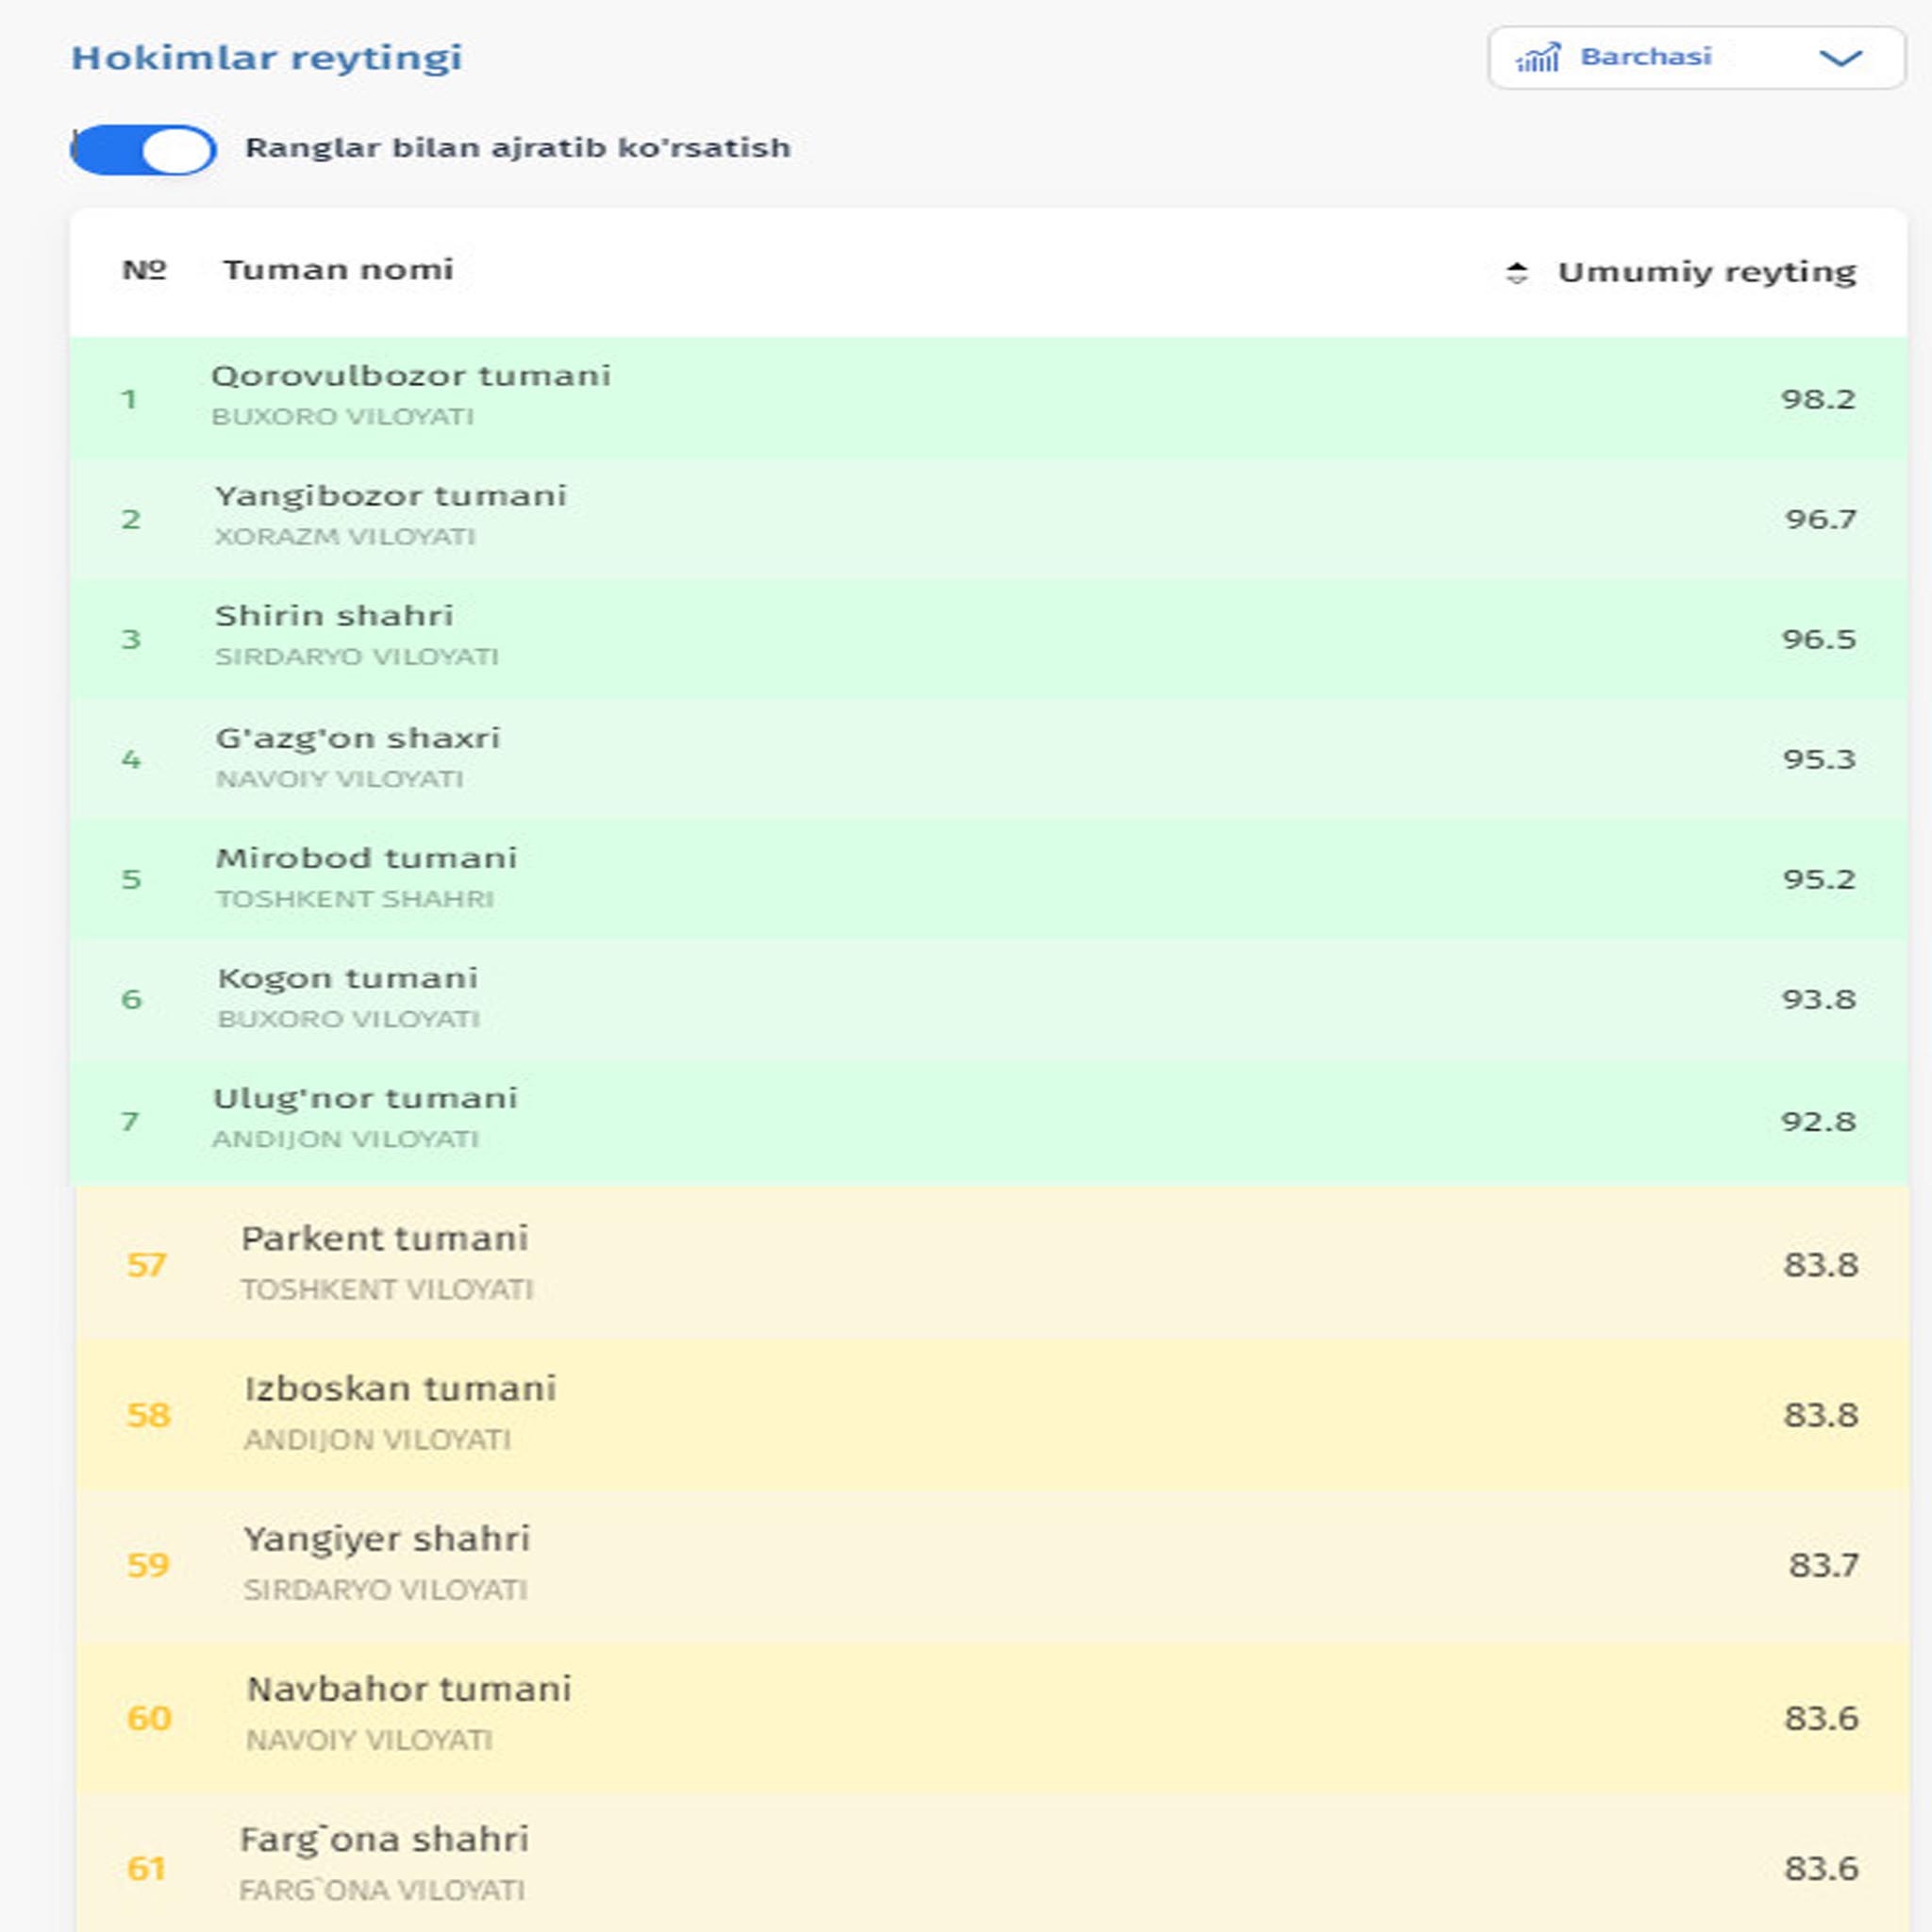The height and width of the screenshot is (1932, 1932).
Task: Select the Kogon tumani row
Action: 988,1000
